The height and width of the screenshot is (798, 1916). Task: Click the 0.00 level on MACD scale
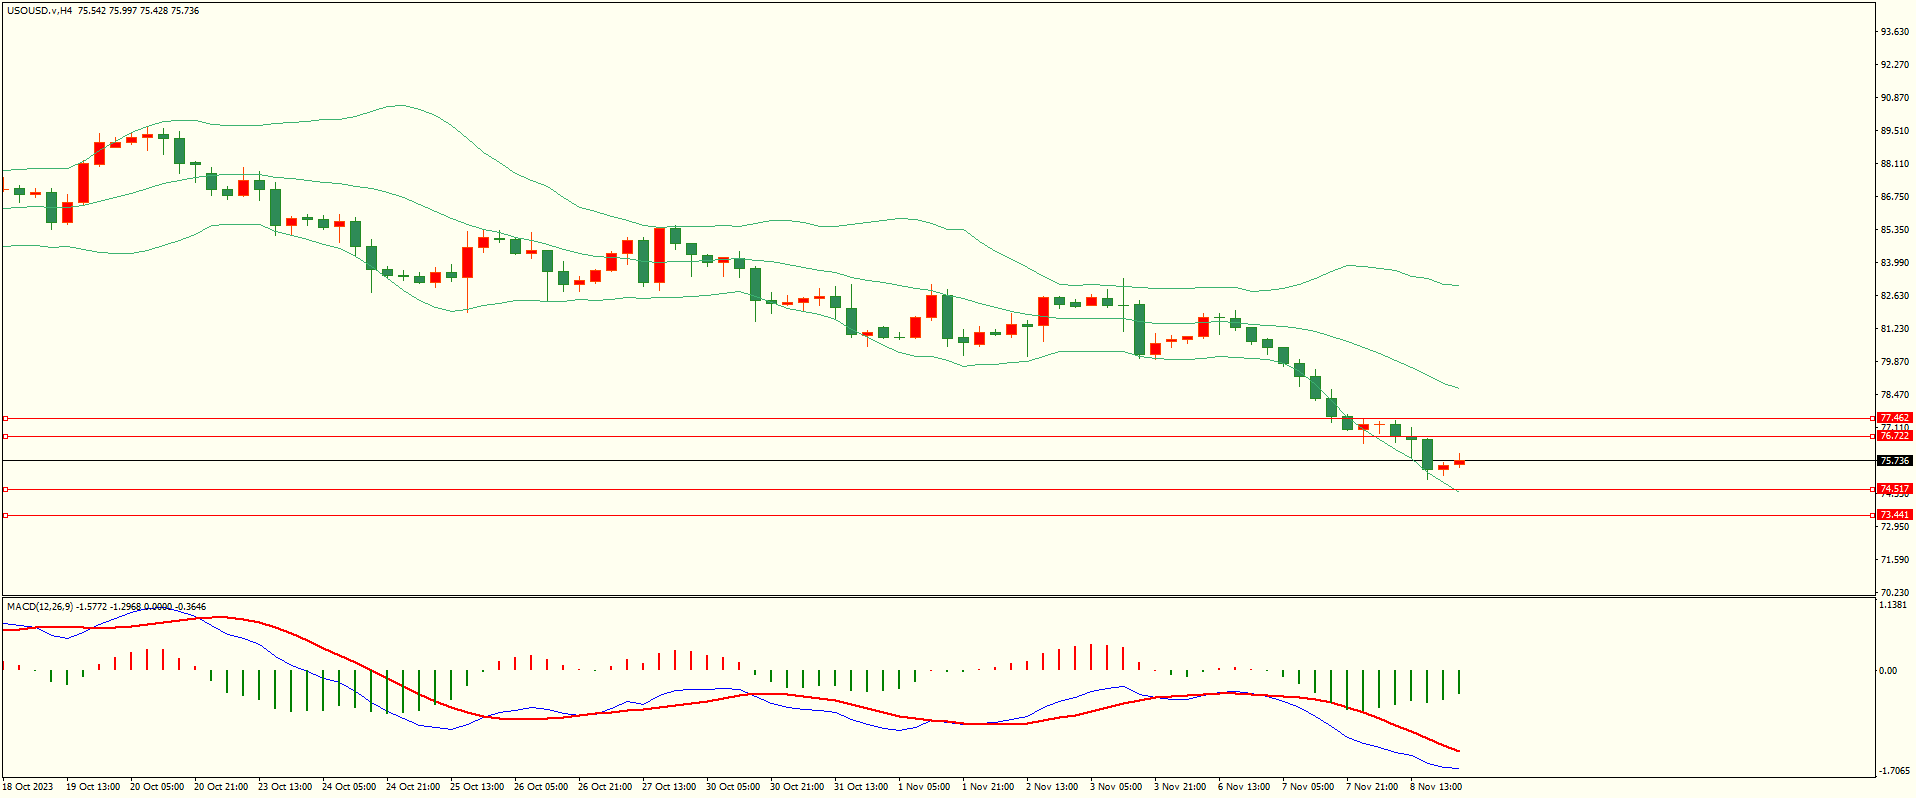click(x=1888, y=670)
